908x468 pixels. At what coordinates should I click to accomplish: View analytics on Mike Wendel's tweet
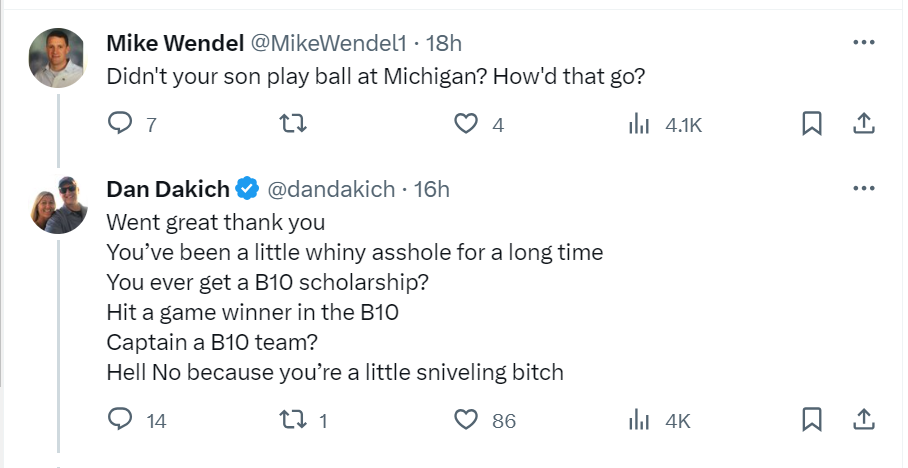click(637, 124)
